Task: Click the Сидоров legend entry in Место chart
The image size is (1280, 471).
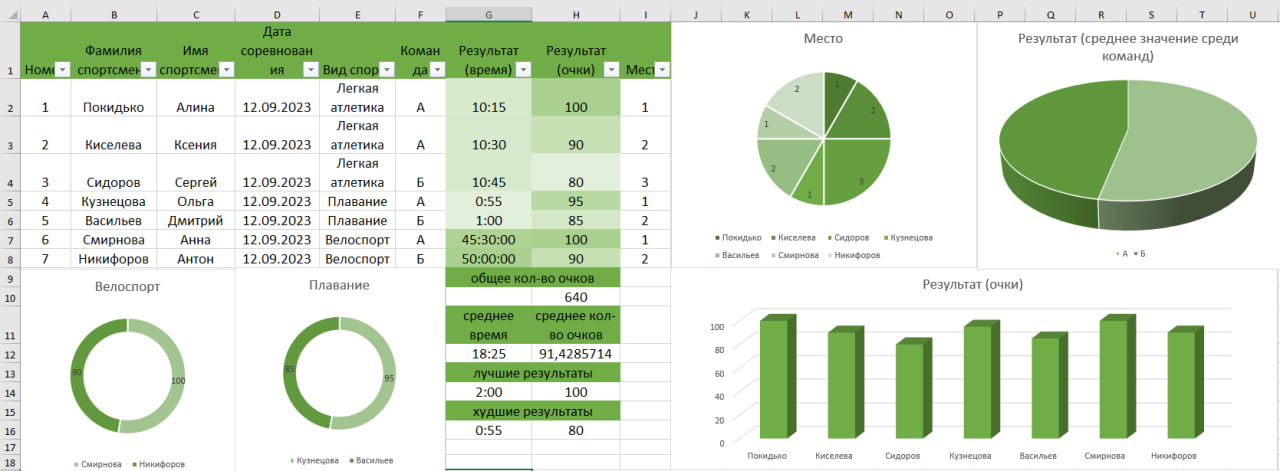Action: 852,238
